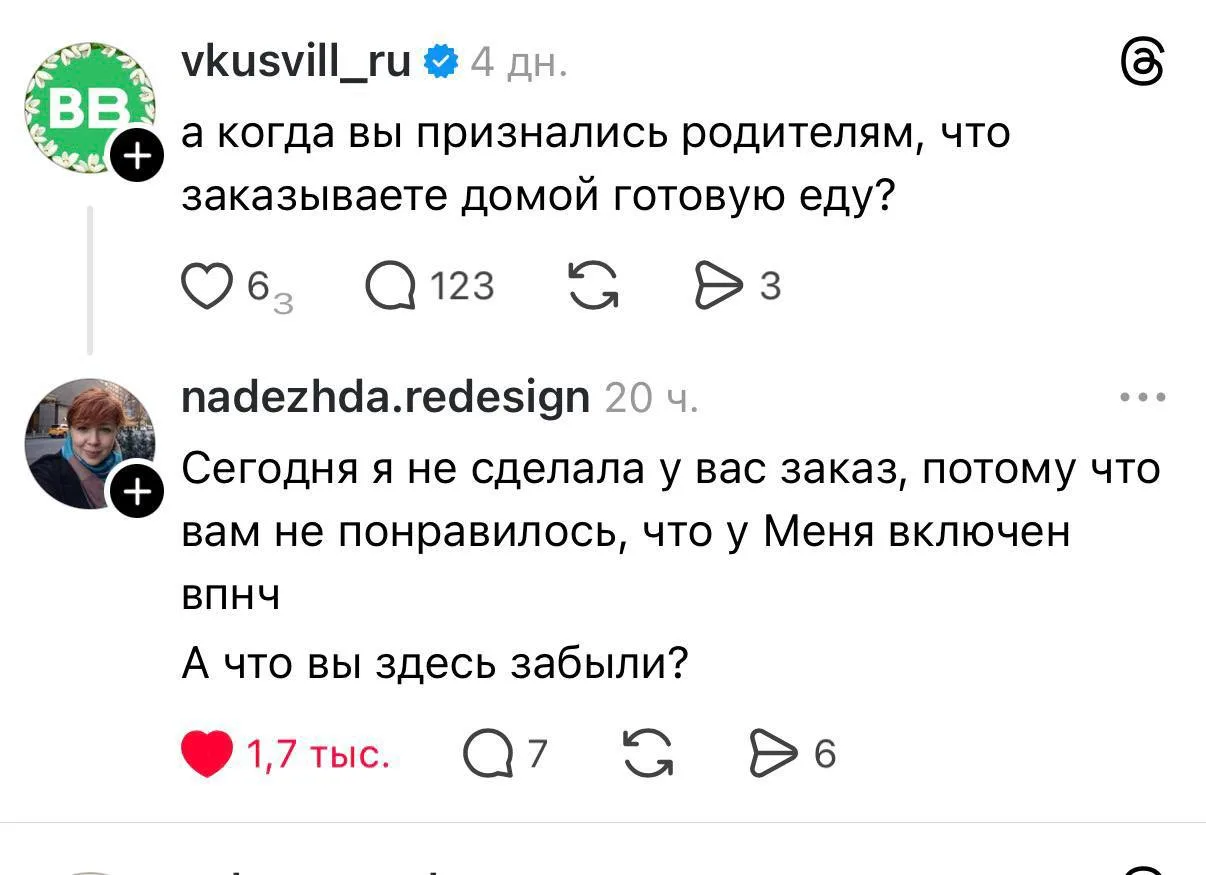Repost the nadezhda.redesign reply
The image size is (1206, 875).
tap(647, 754)
